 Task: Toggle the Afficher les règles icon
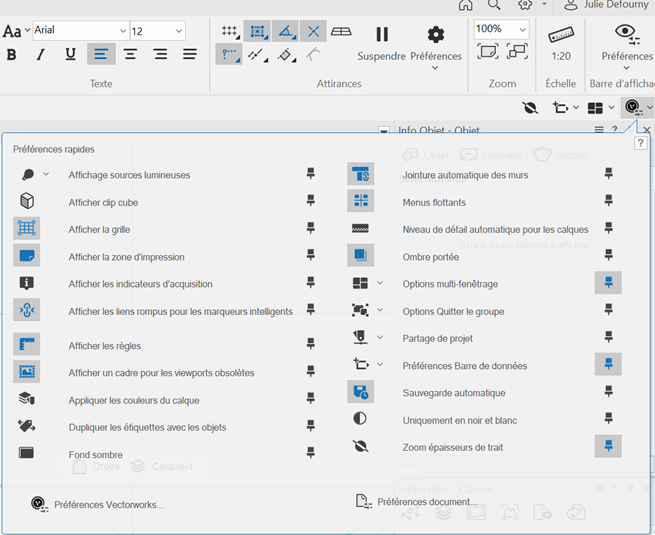pyautogui.click(x=27, y=345)
